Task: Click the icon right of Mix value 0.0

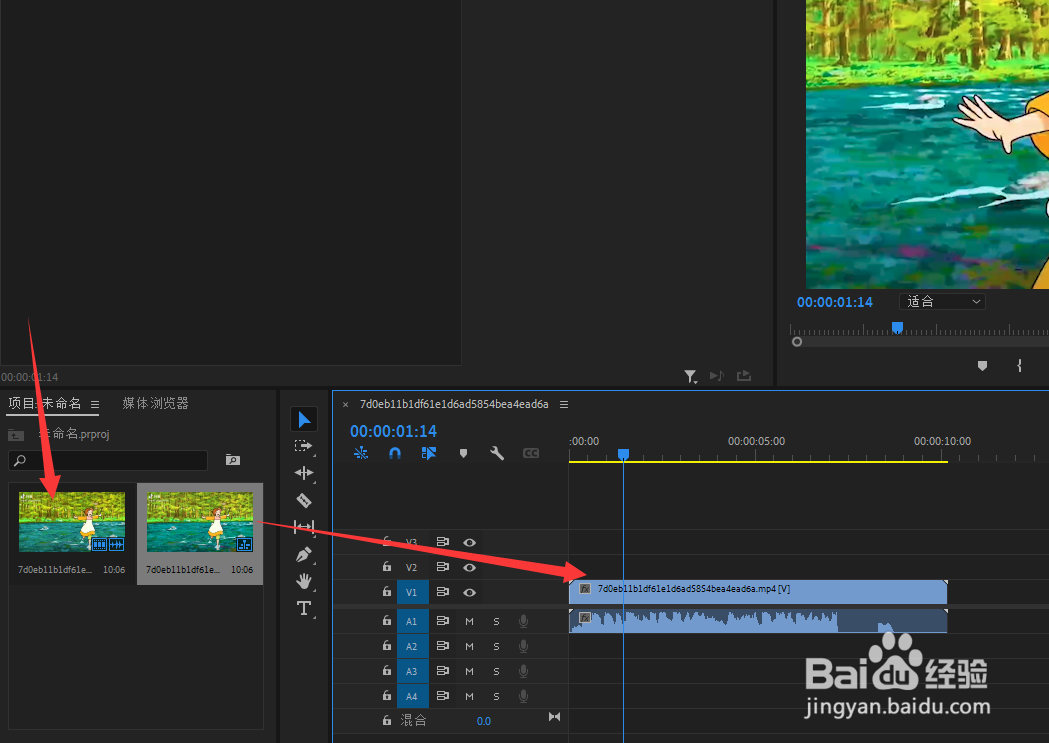Action: click(555, 717)
